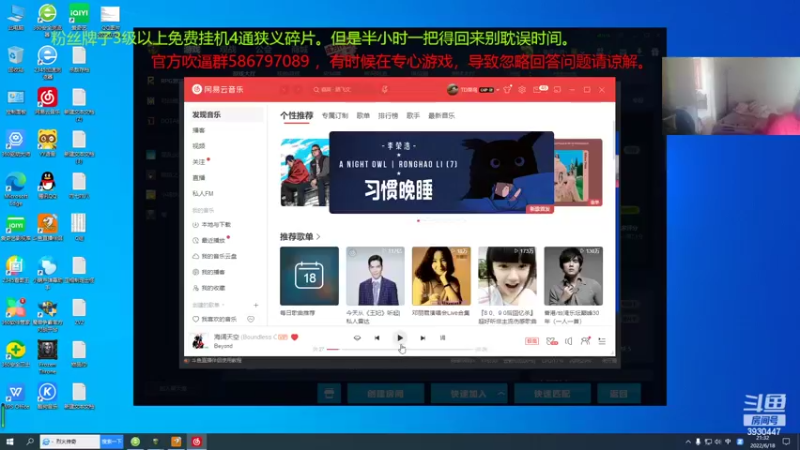This screenshot has width=800, height=450.
Task: Switch to the 排行榜 tab
Action: 388,116
